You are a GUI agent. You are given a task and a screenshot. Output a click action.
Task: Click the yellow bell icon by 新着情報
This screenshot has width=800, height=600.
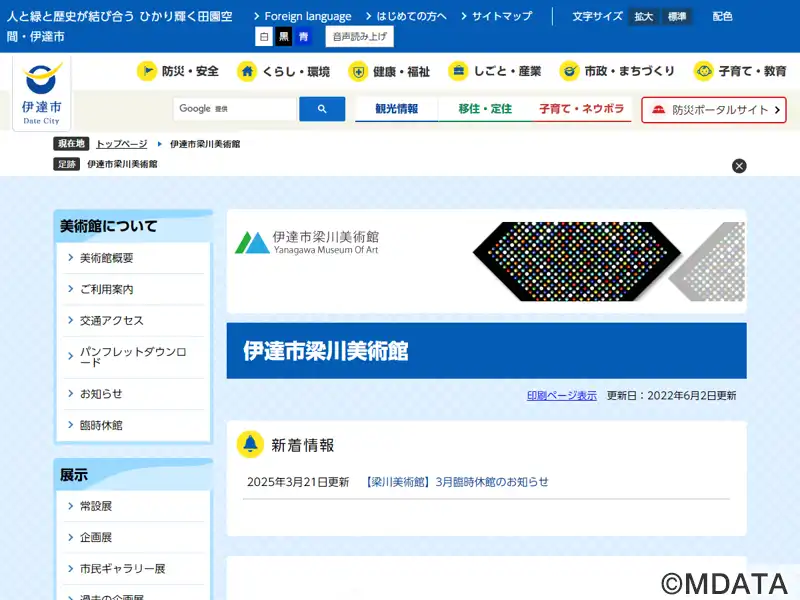[x=250, y=444]
